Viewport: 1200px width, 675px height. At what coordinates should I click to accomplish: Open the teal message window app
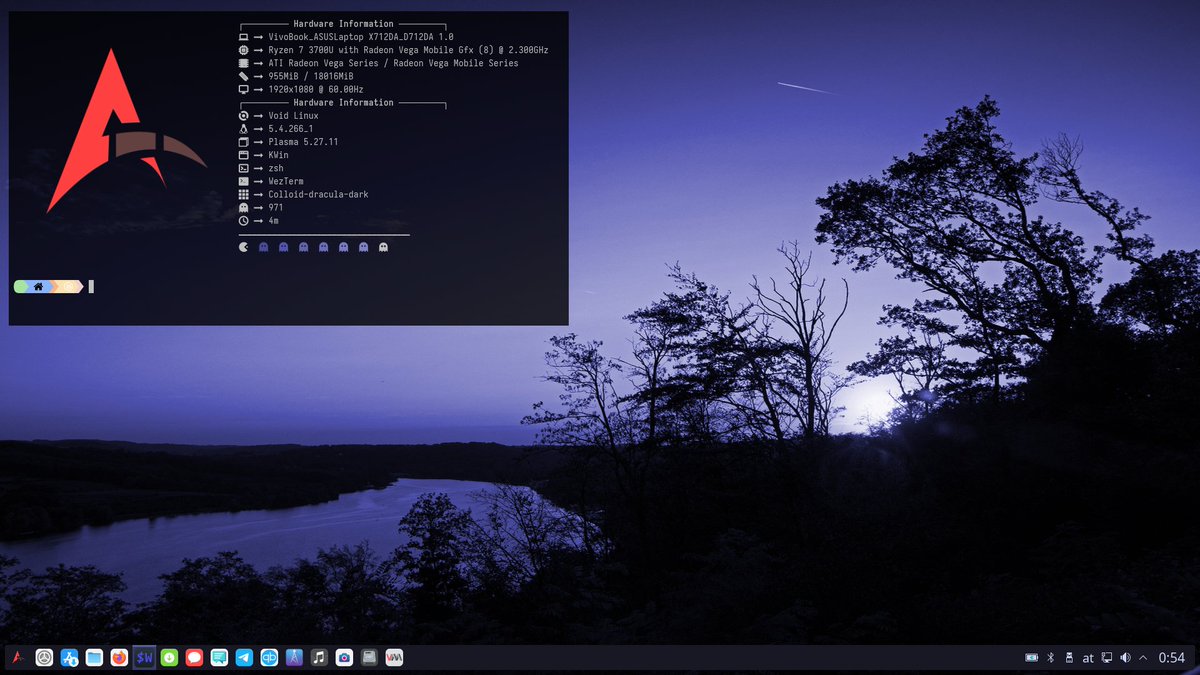[x=219, y=657]
